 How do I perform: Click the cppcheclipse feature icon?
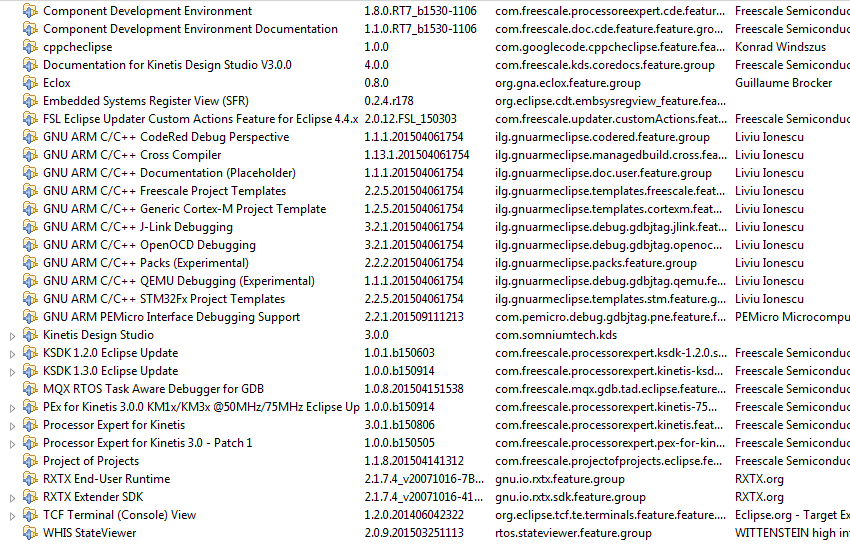[30, 47]
